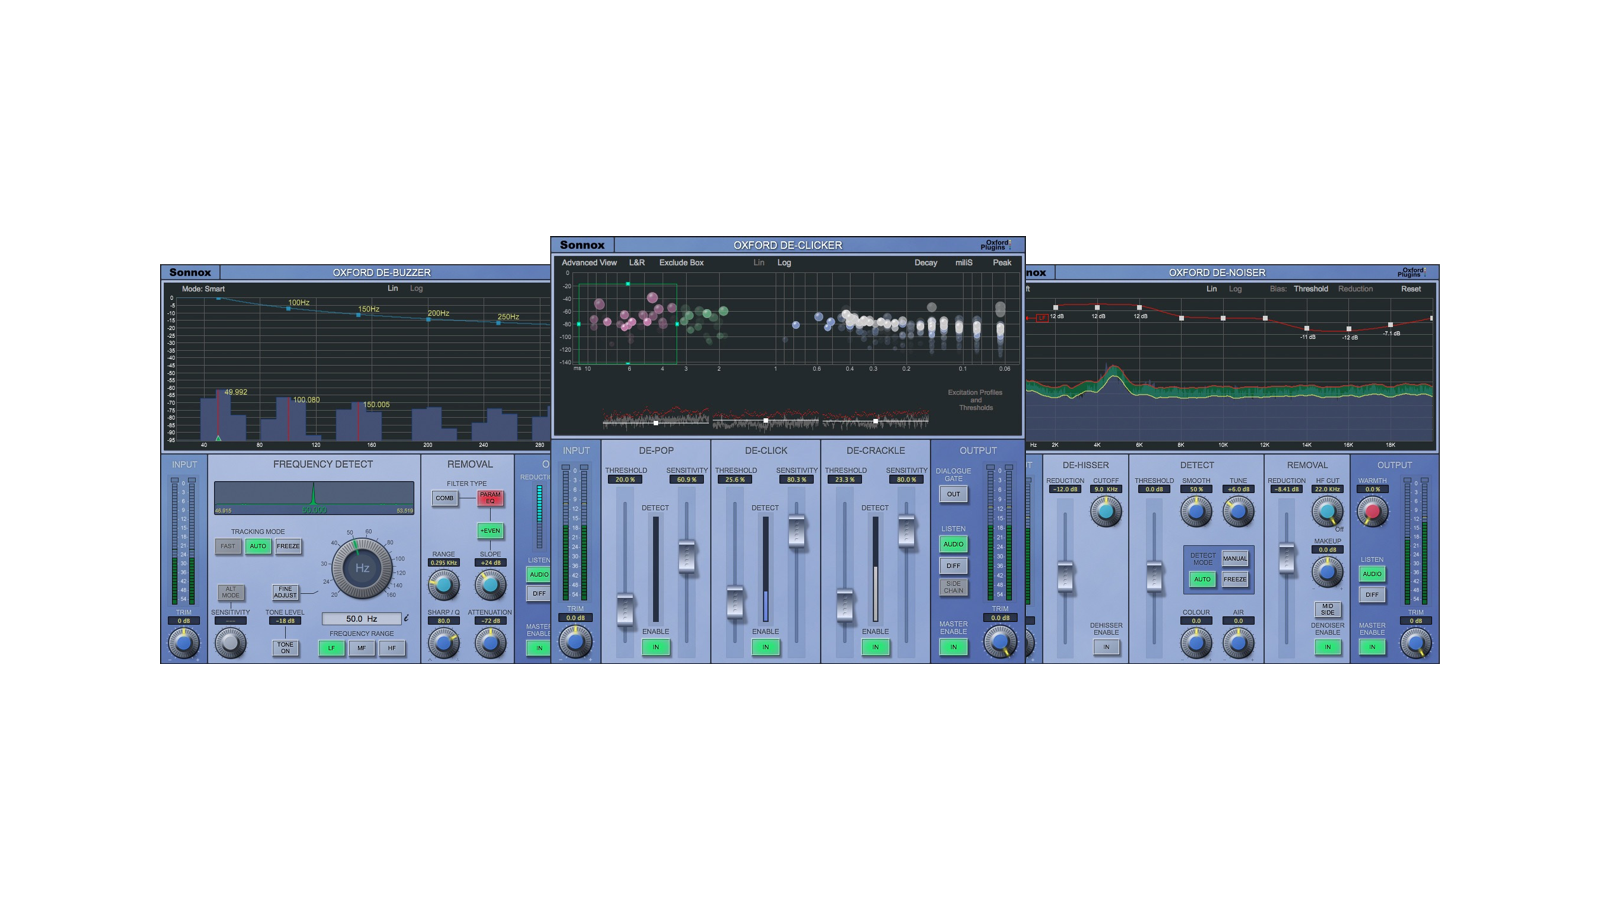Image resolution: width=1600 pixels, height=900 pixels.
Task: Toggle the DENOISER ENABLE IN button
Action: tap(1327, 647)
